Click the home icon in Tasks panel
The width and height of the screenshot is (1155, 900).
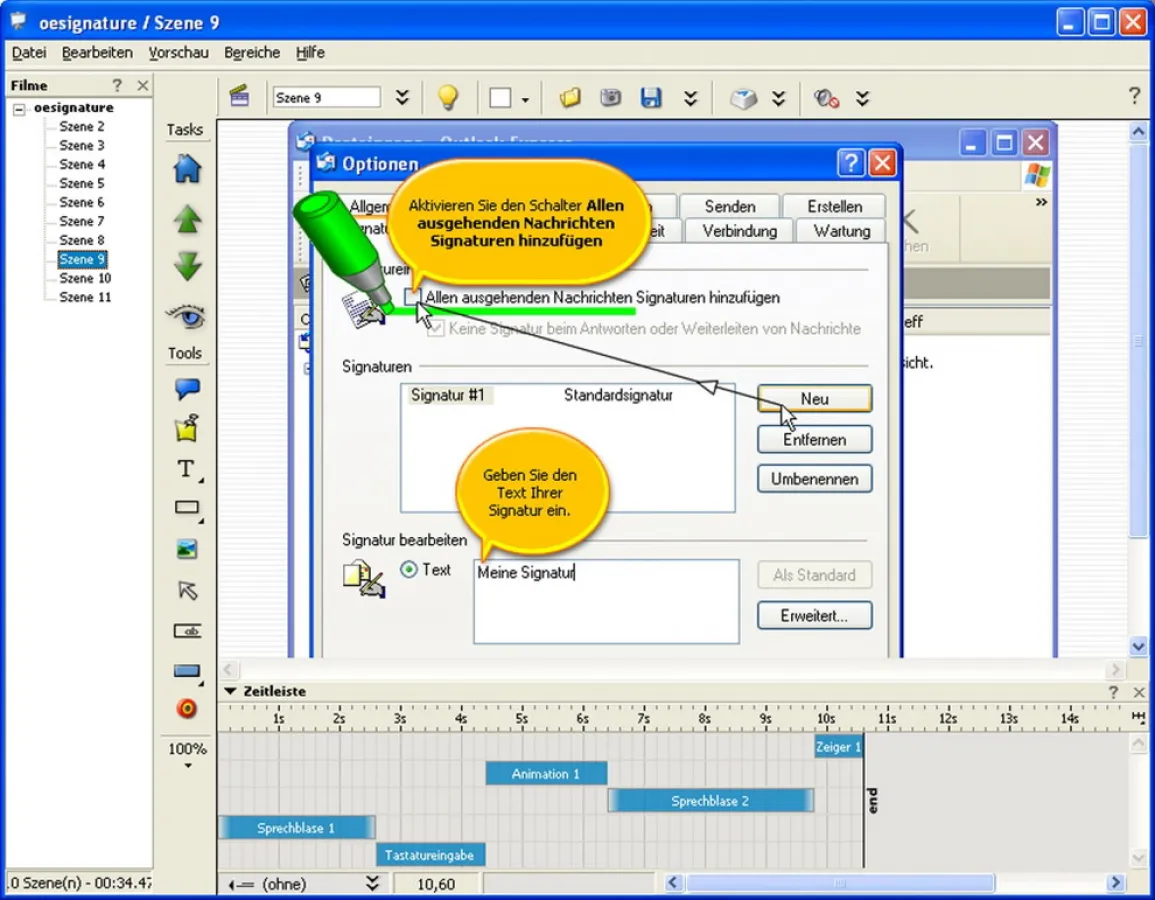pyautogui.click(x=187, y=169)
